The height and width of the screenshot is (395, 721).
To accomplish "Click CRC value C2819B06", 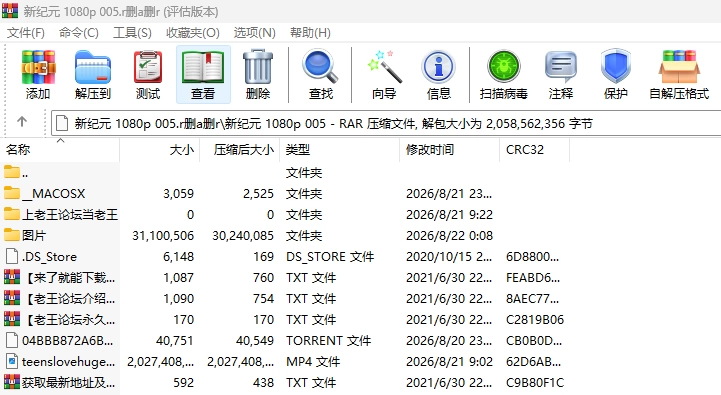I will tap(535, 320).
